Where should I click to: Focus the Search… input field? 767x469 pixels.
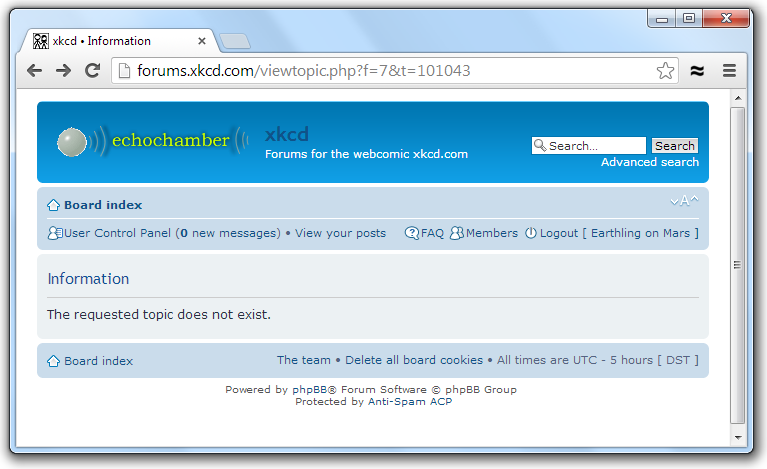589,146
